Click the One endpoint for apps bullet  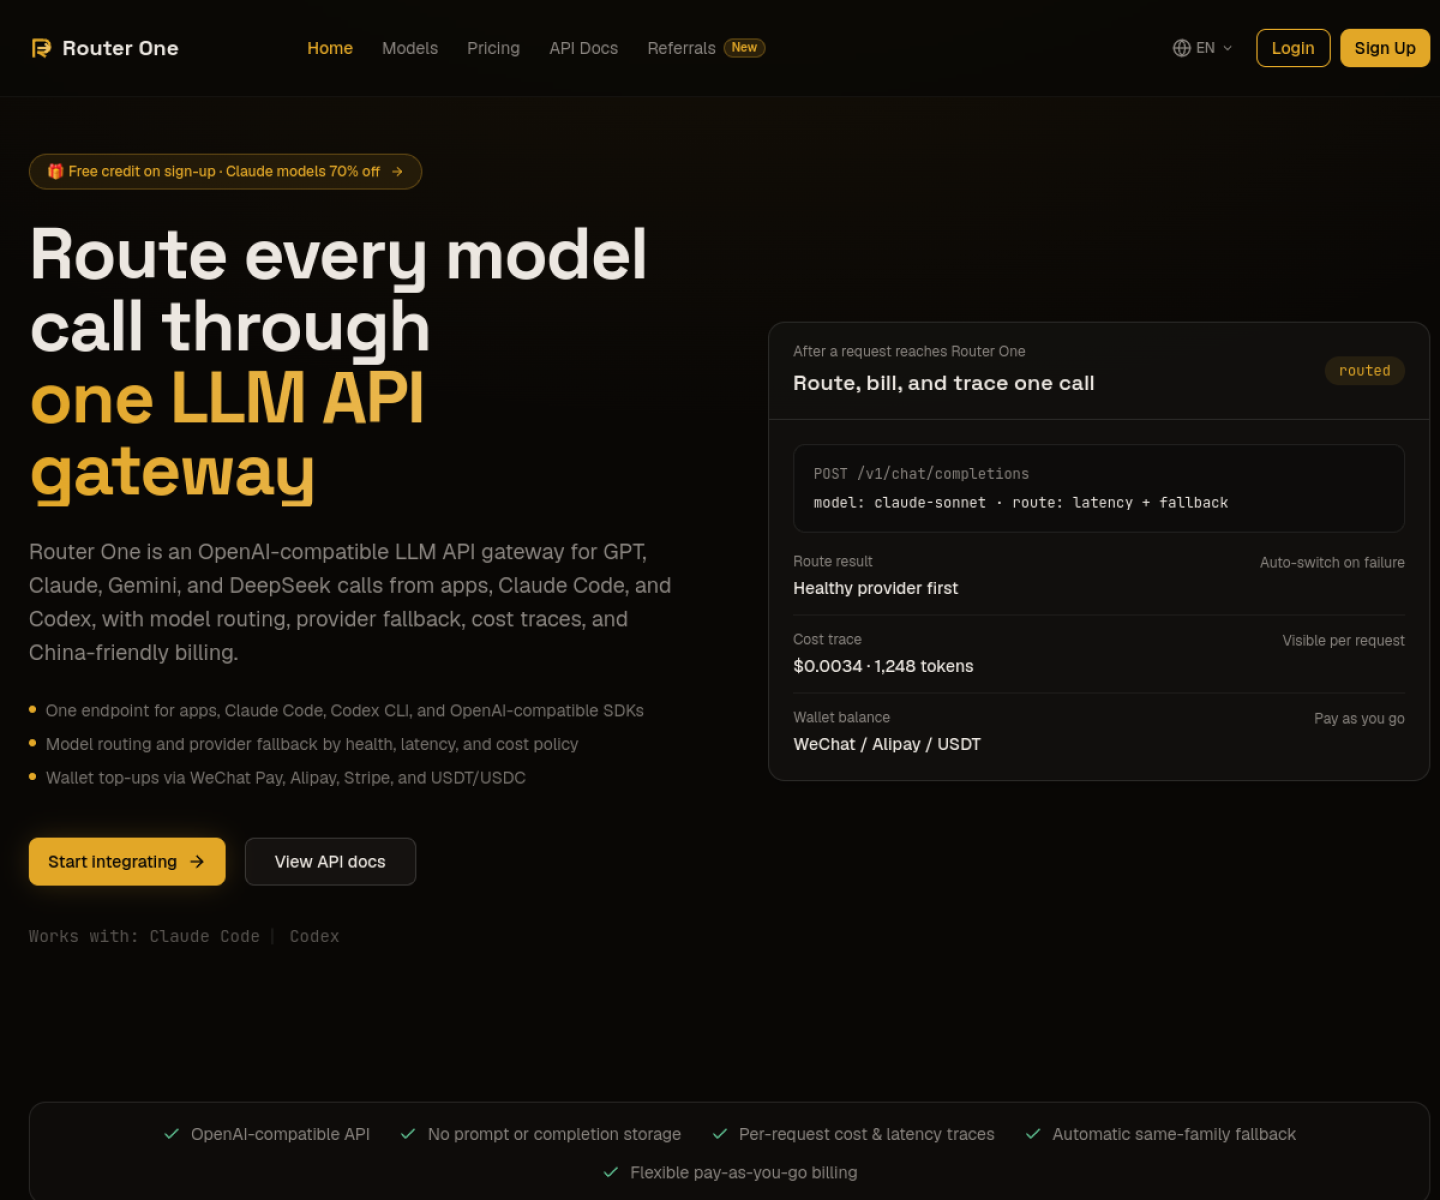tap(344, 711)
